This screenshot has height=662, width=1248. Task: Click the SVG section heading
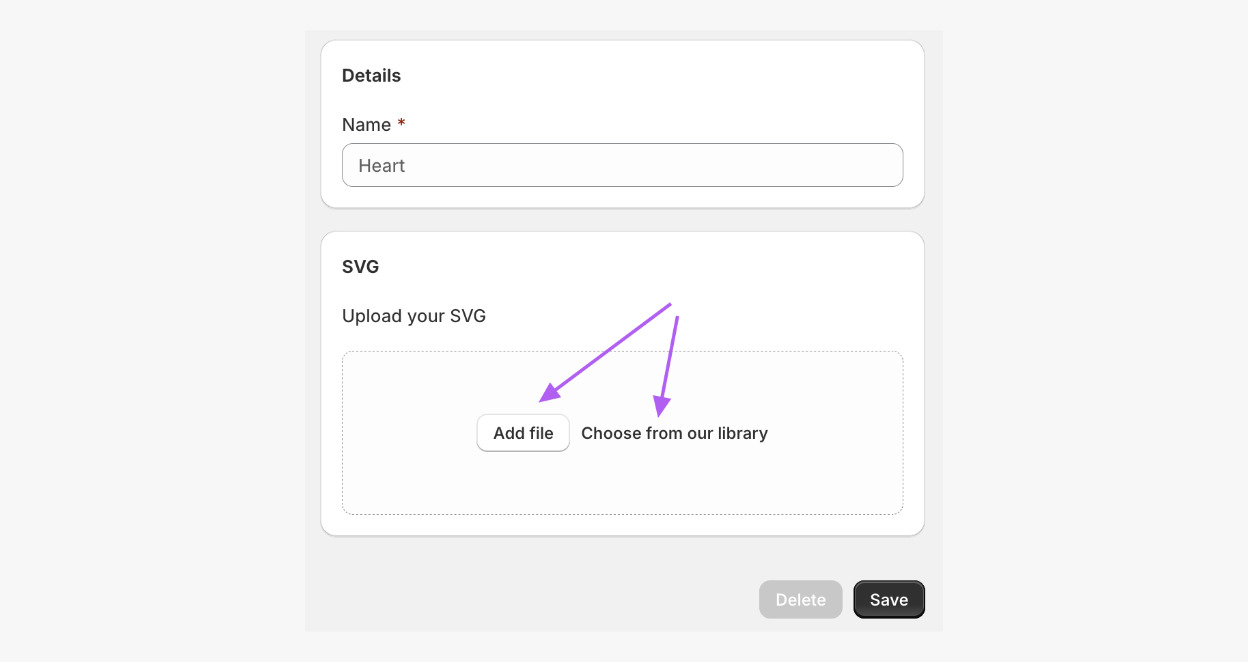click(360, 267)
